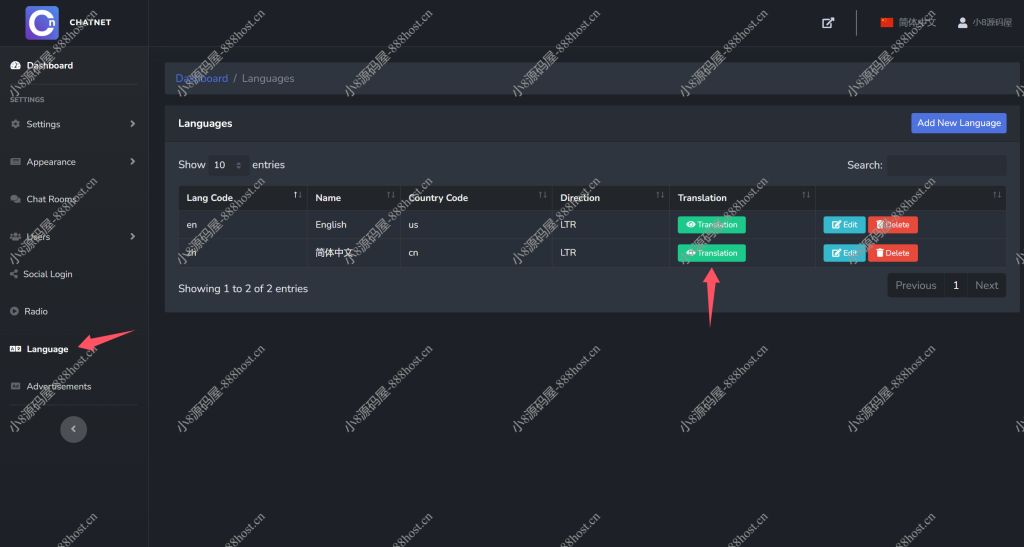Image resolution: width=1024 pixels, height=547 pixels.
Task: Edit the 简体中文 language row
Action: 844,253
